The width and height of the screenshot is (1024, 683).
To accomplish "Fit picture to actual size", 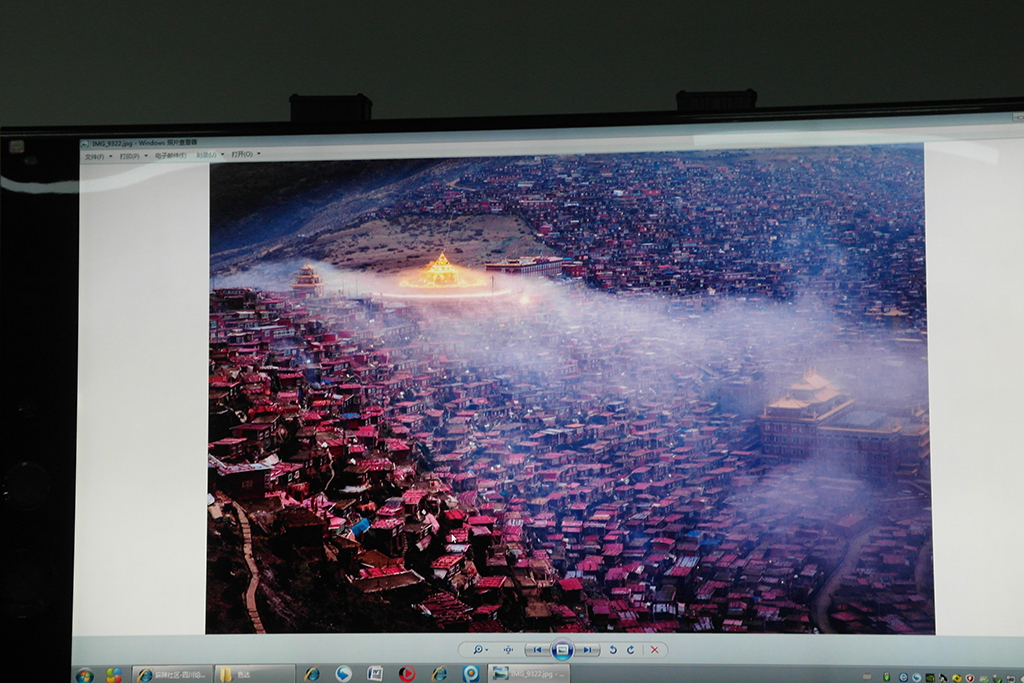I will point(508,650).
